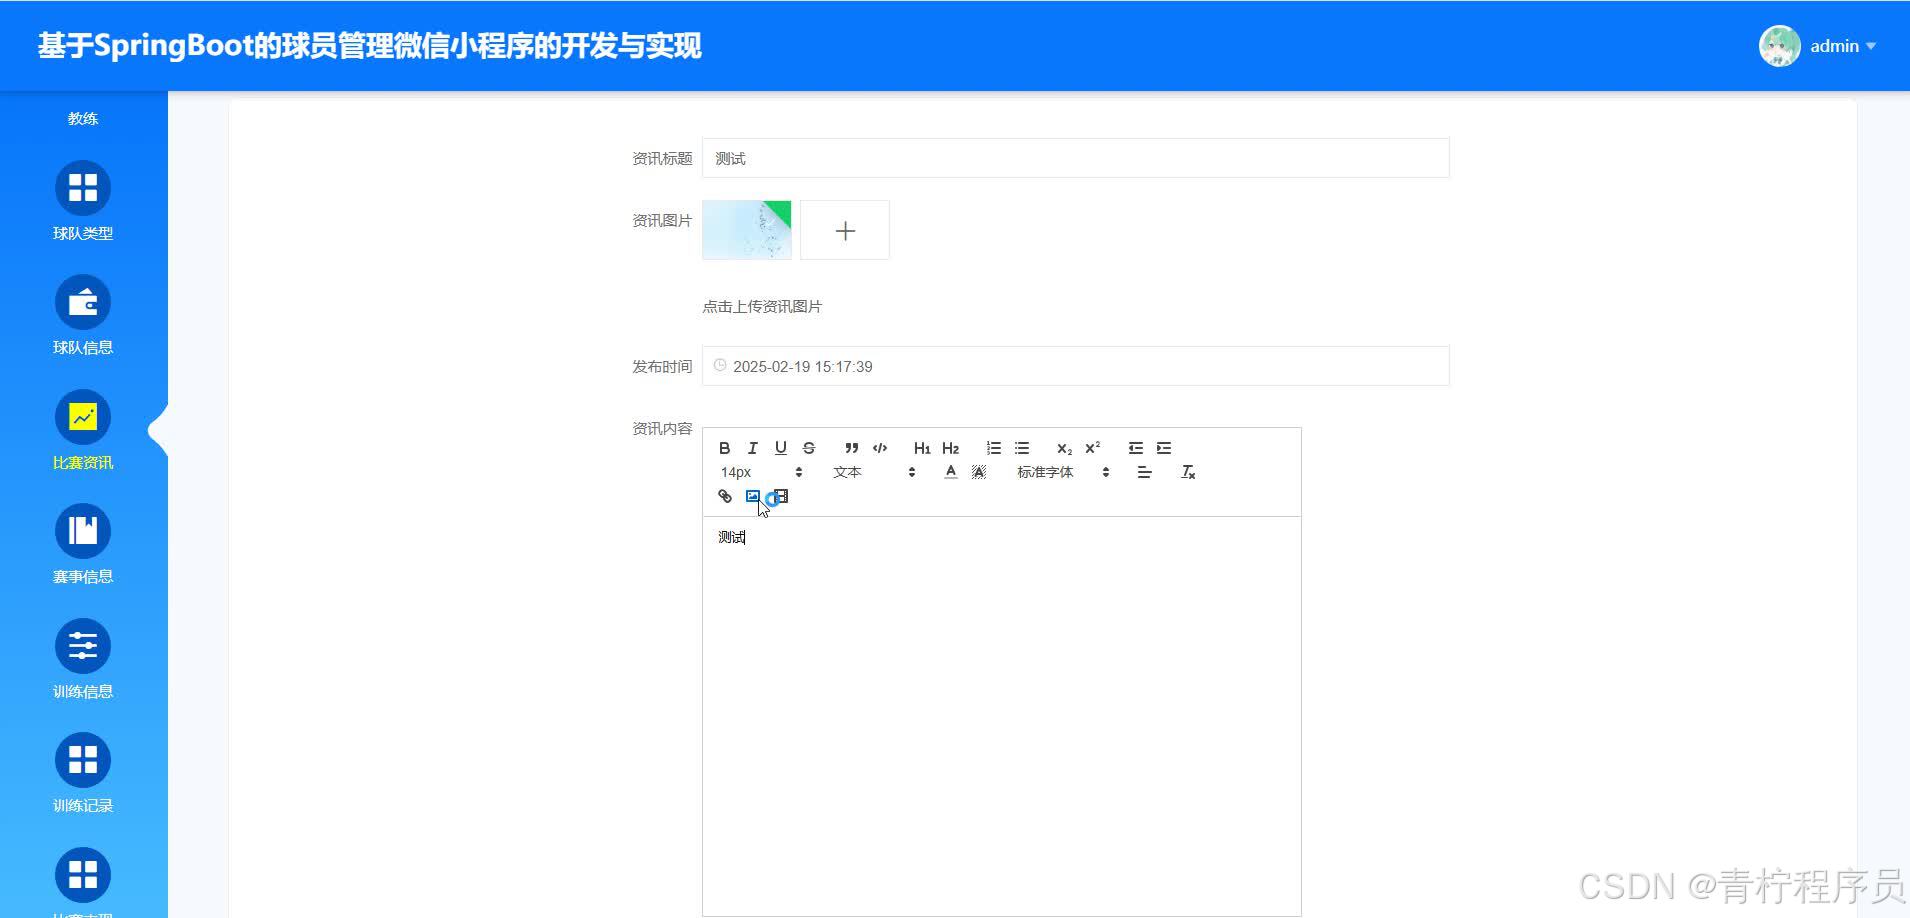Viewport: 1910px width, 918px height.
Task: Insert a code block with editor toolbar
Action: click(880, 448)
